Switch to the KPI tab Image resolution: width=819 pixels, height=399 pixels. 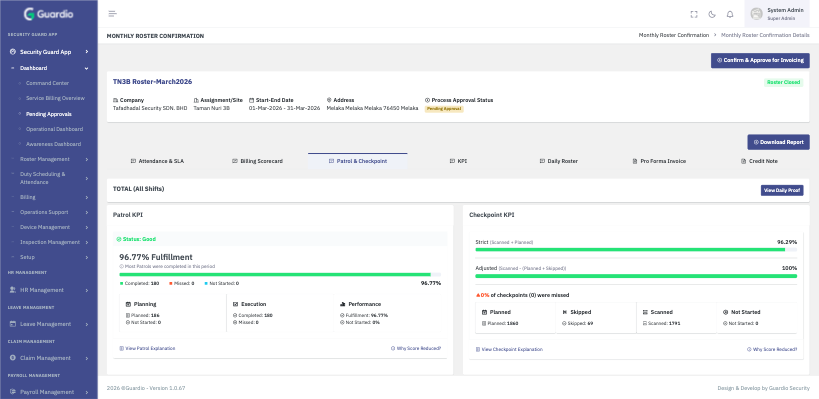coord(458,161)
